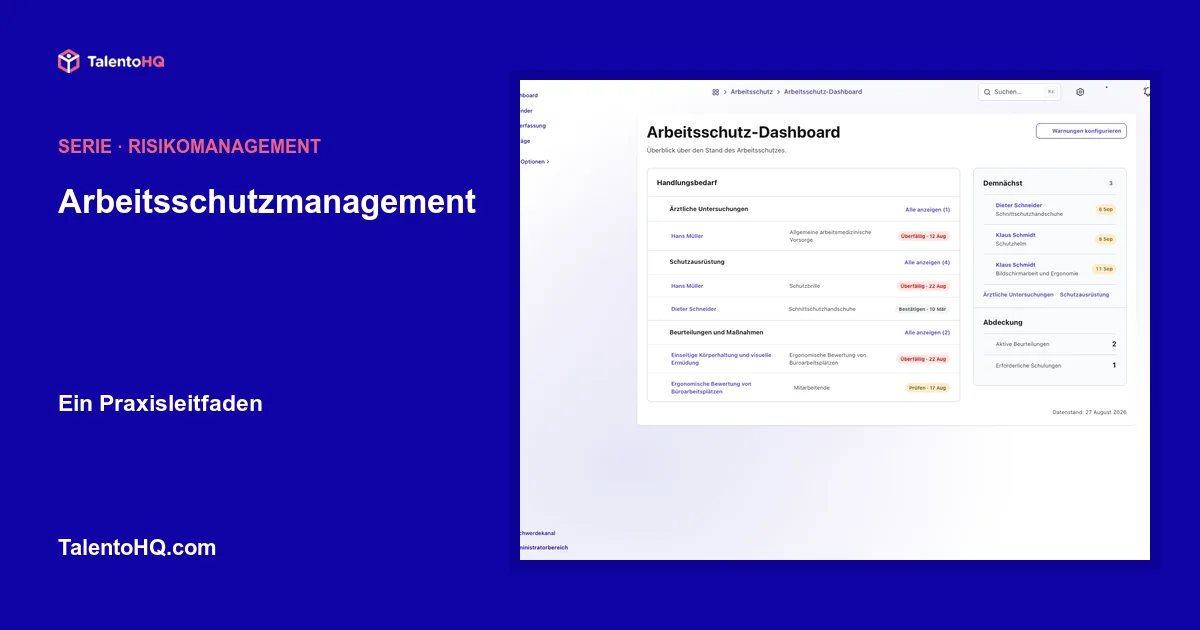
Task: Show all Ärztliche Untersuchungen via Alle anzeigen (1)
Action: click(x=927, y=210)
